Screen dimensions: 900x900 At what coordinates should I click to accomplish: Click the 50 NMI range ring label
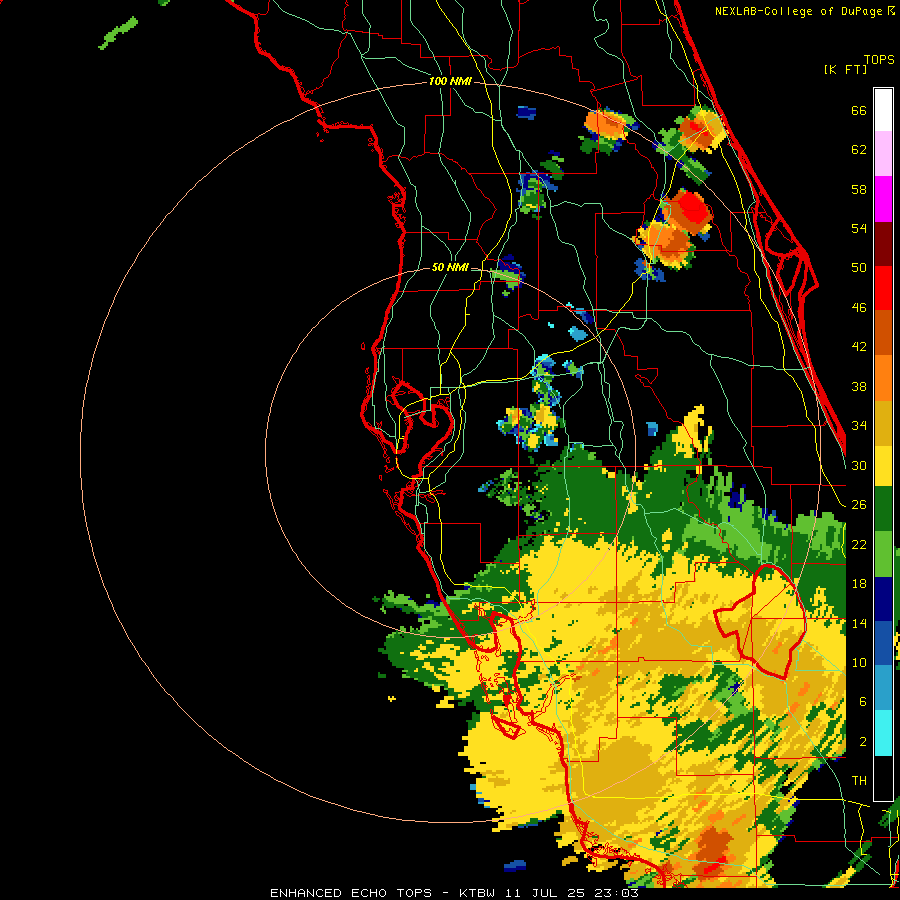pyautogui.click(x=450, y=267)
